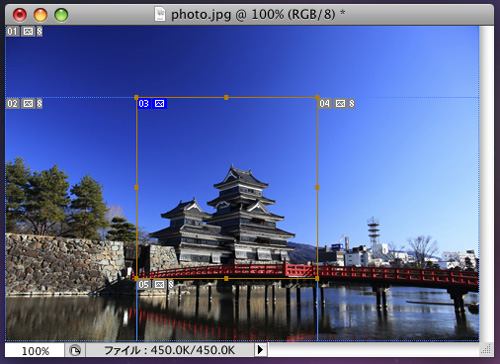Screen dimensions: 500x364
Task: Click the top-right corner handle of slice 03
Action: (x=317, y=97)
